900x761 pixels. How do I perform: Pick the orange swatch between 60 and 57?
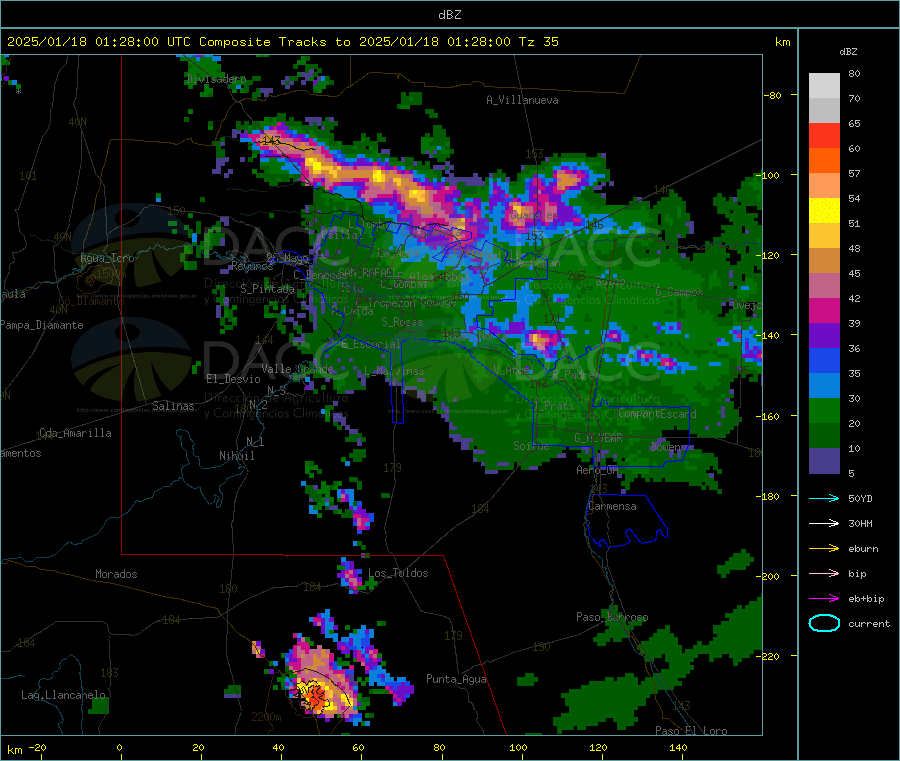[x=824, y=161]
